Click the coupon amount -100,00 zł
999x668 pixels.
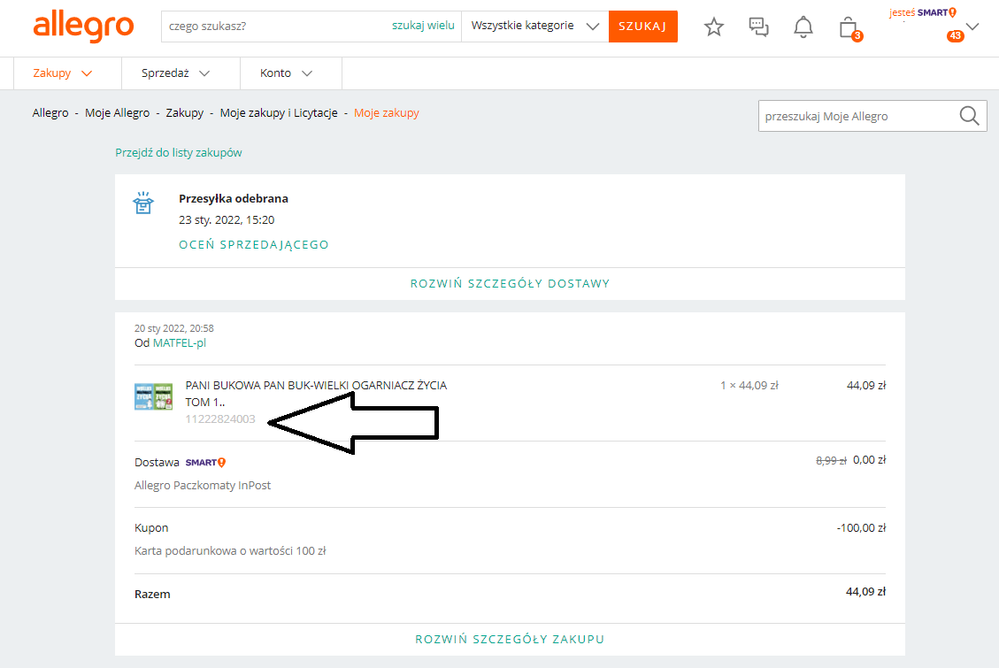(x=861, y=528)
